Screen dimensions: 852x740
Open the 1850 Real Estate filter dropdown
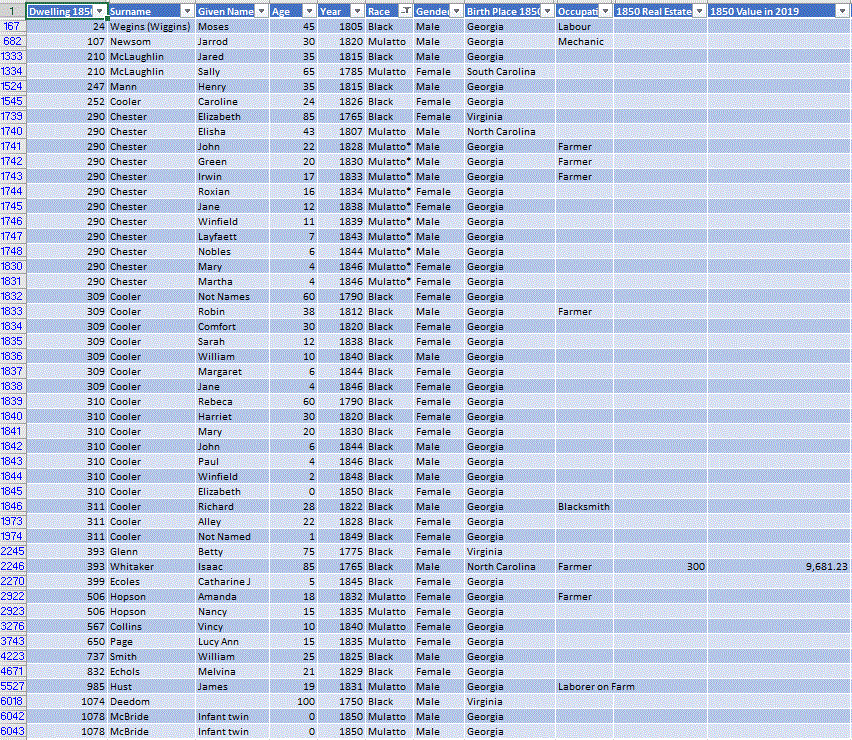coord(700,11)
